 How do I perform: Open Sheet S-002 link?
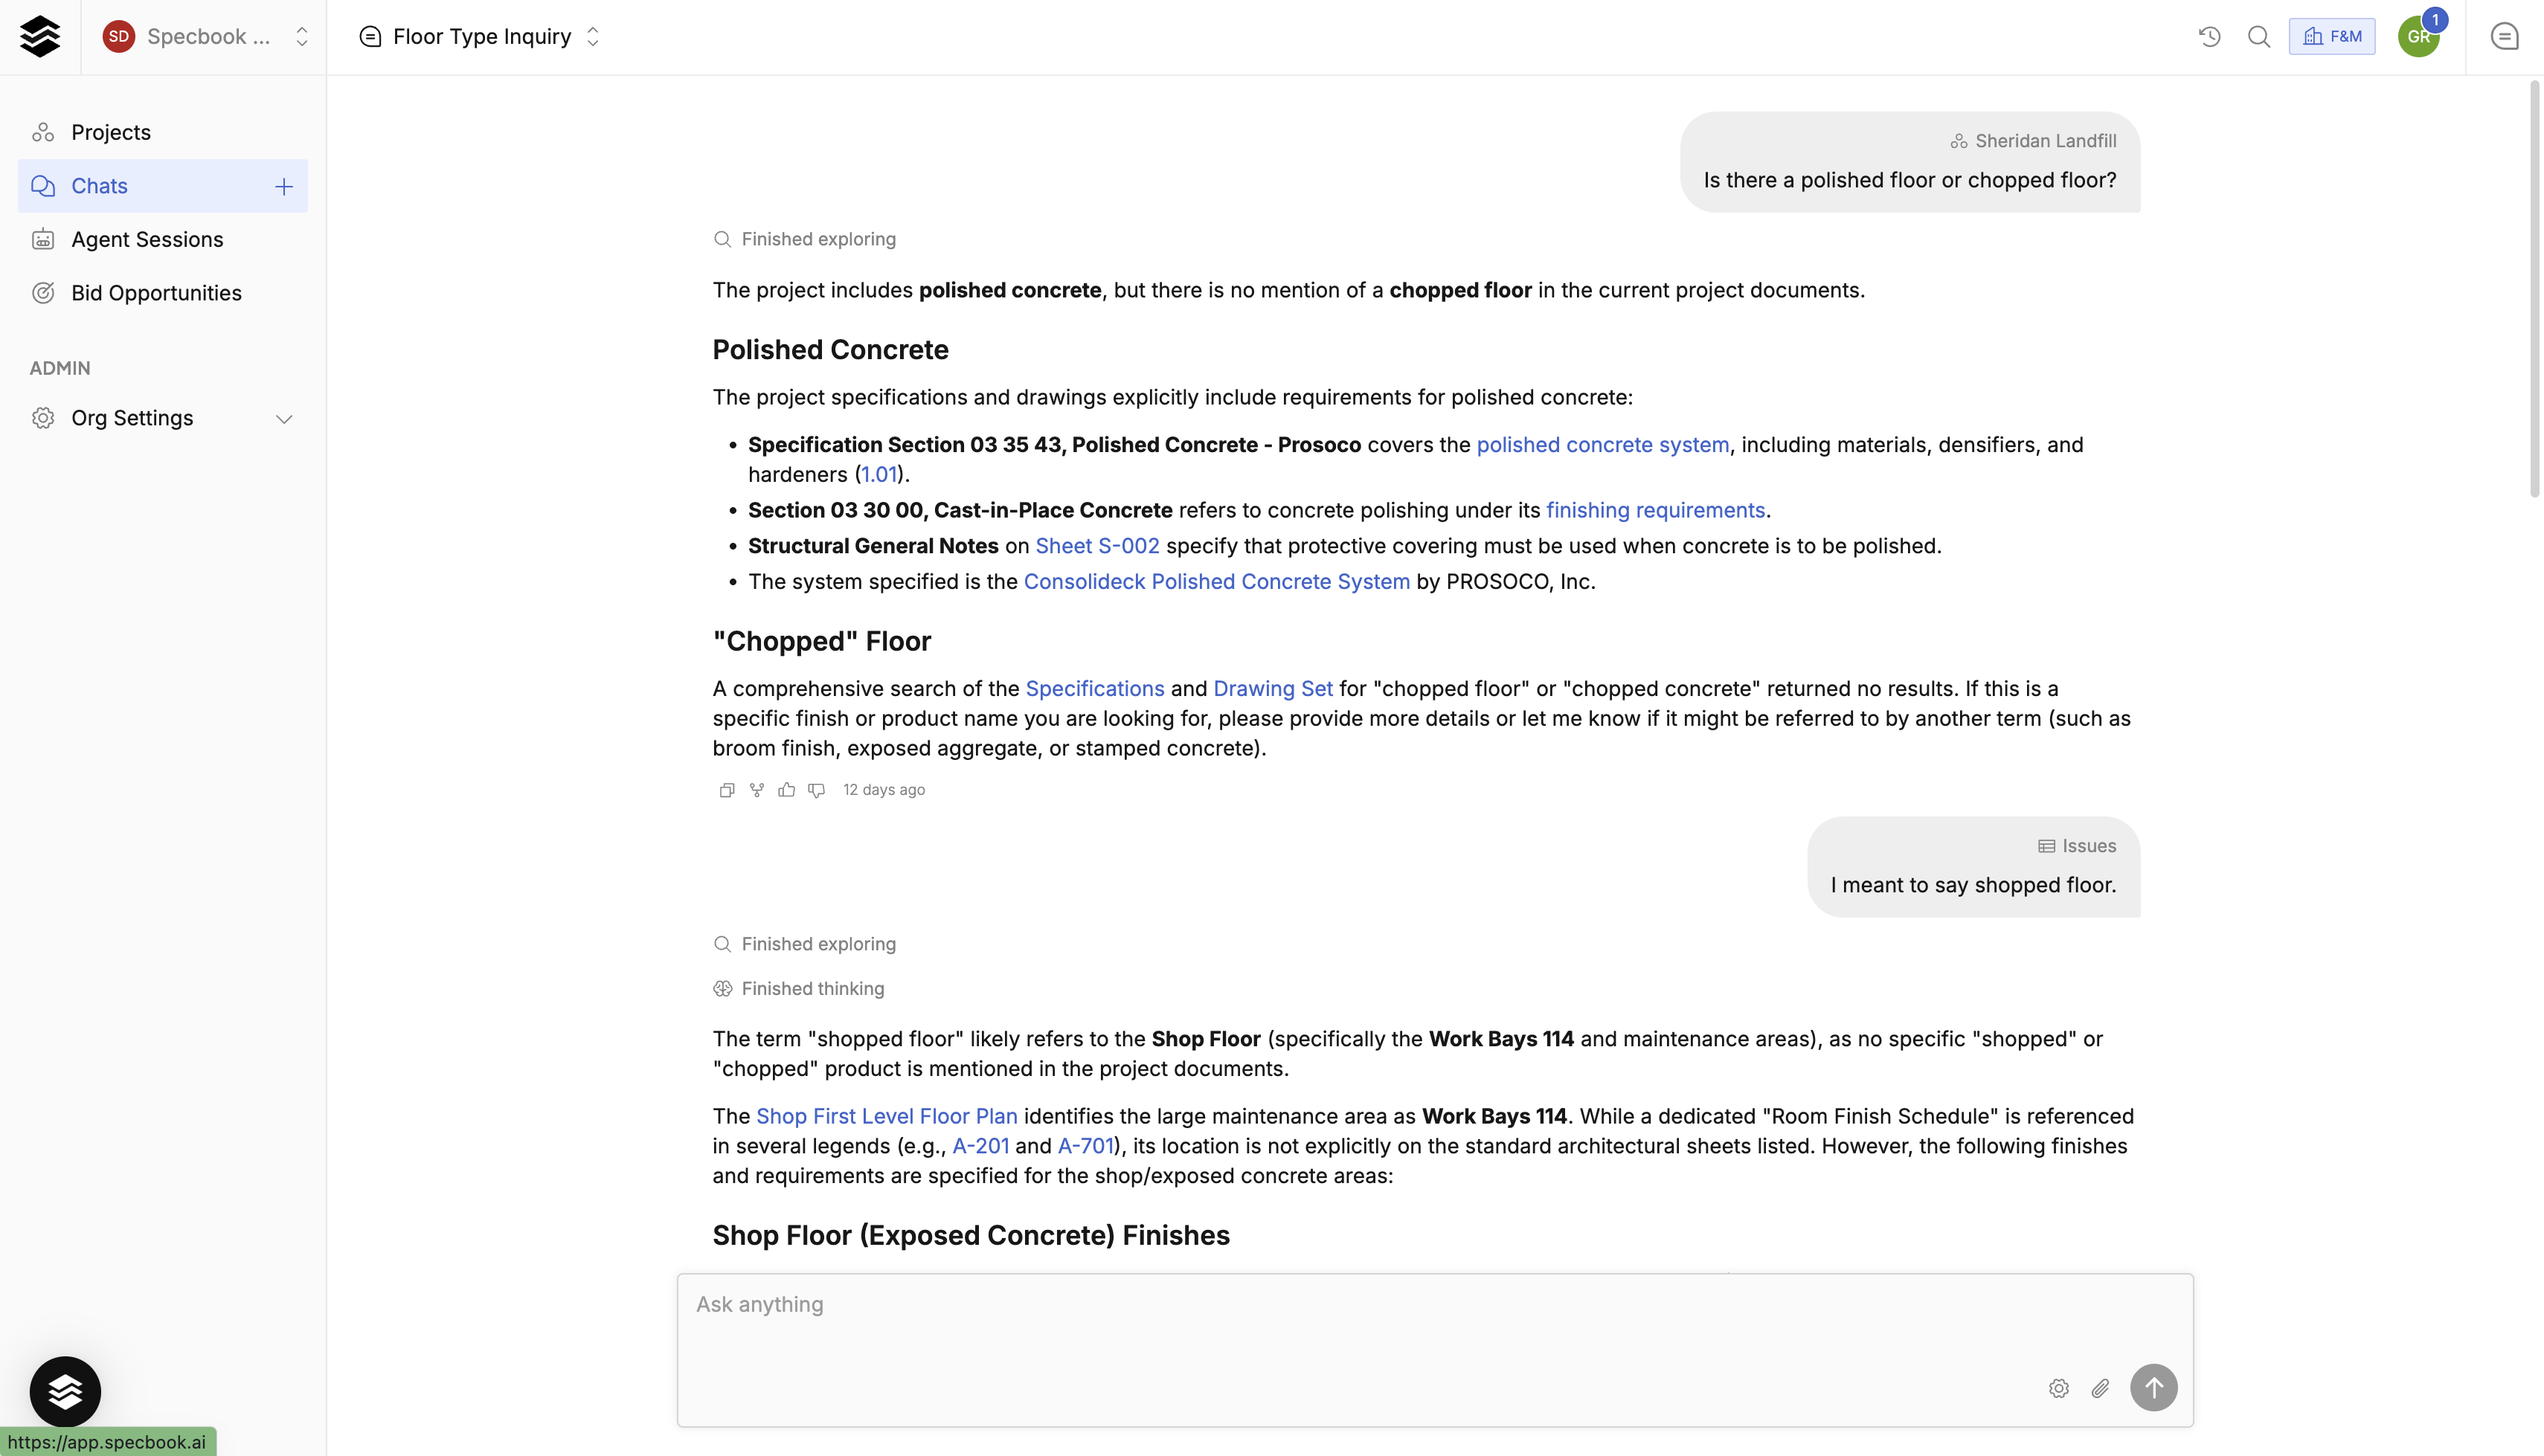click(x=1097, y=546)
